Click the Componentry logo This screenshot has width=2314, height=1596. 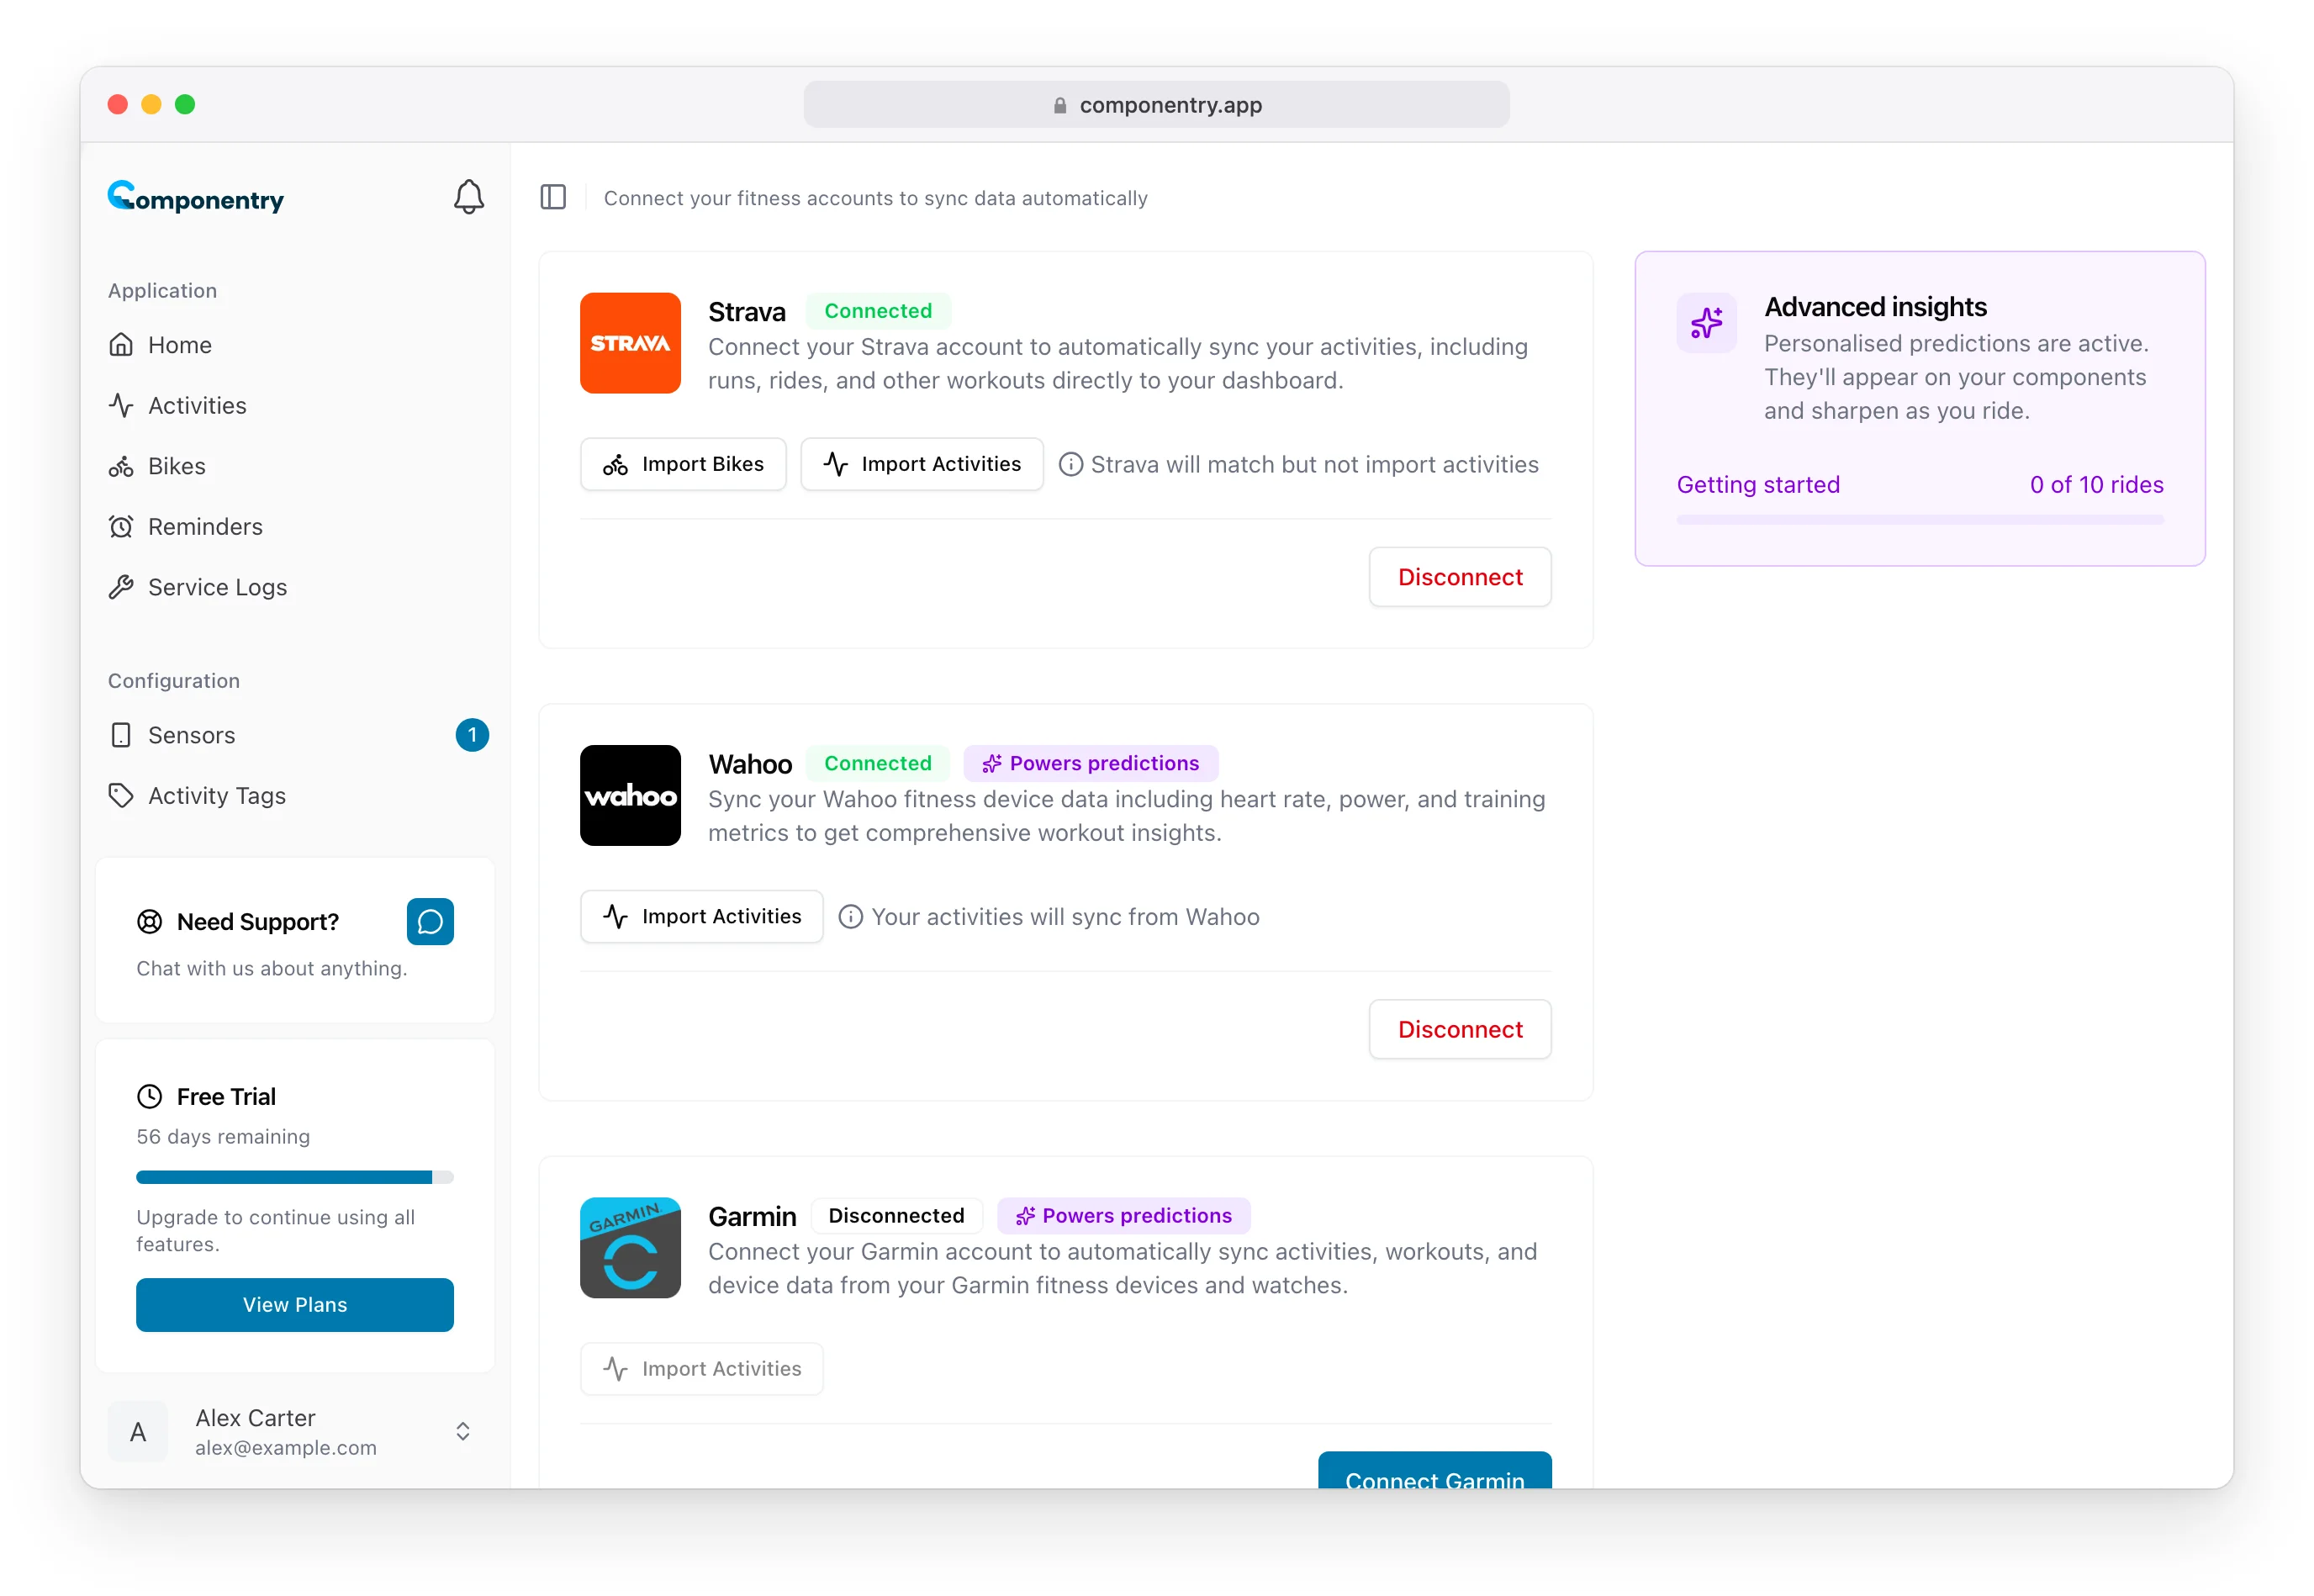[196, 197]
